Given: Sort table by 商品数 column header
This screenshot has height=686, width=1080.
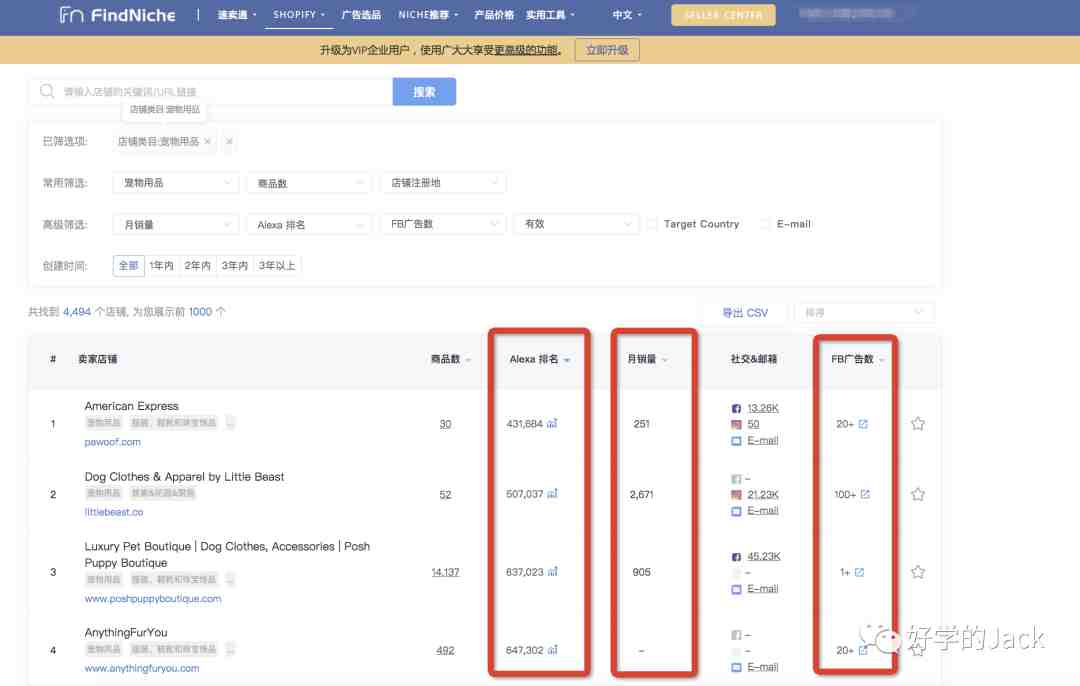Looking at the screenshot, I should pyautogui.click(x=450, y=359).
